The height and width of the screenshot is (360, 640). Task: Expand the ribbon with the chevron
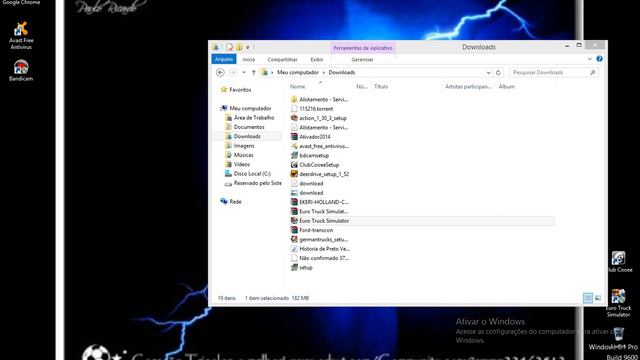click(589, 59)
